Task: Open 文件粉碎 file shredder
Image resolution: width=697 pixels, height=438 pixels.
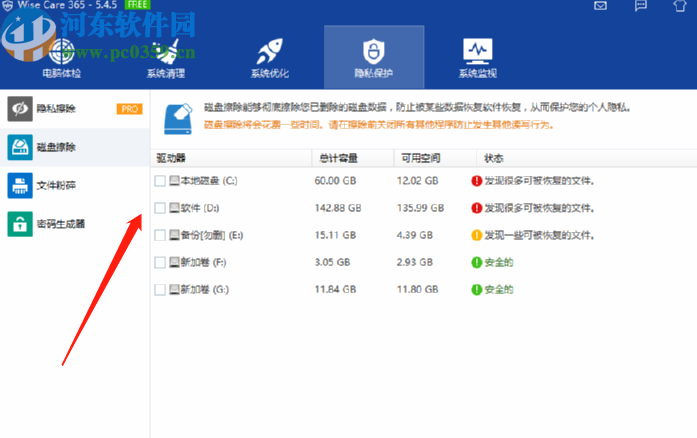Action: pyautogui.click(x=75, y=185)
